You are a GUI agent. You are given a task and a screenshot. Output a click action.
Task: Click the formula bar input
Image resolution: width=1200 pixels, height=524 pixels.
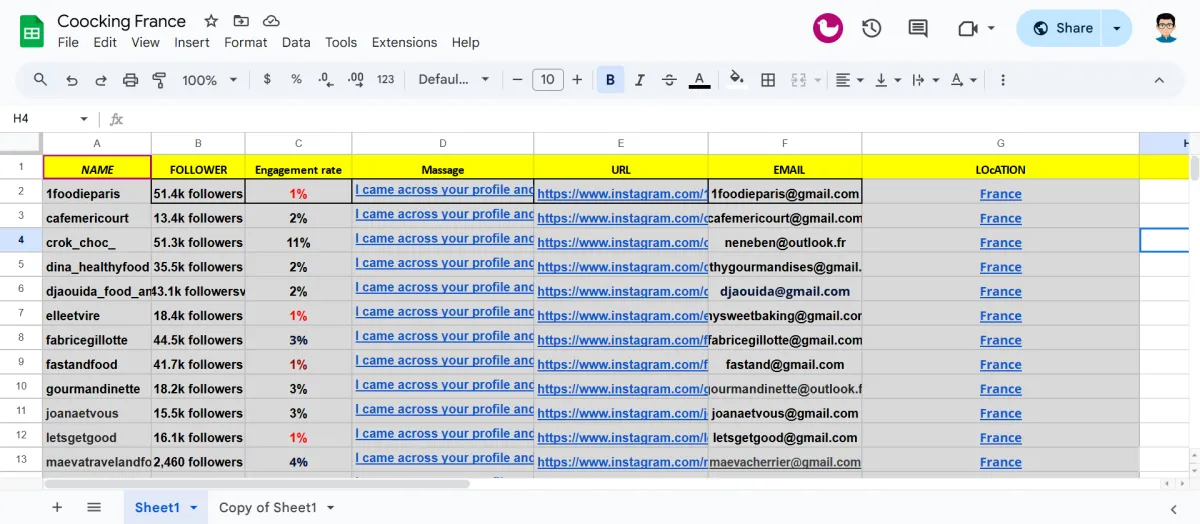click(x=660, y=119)
